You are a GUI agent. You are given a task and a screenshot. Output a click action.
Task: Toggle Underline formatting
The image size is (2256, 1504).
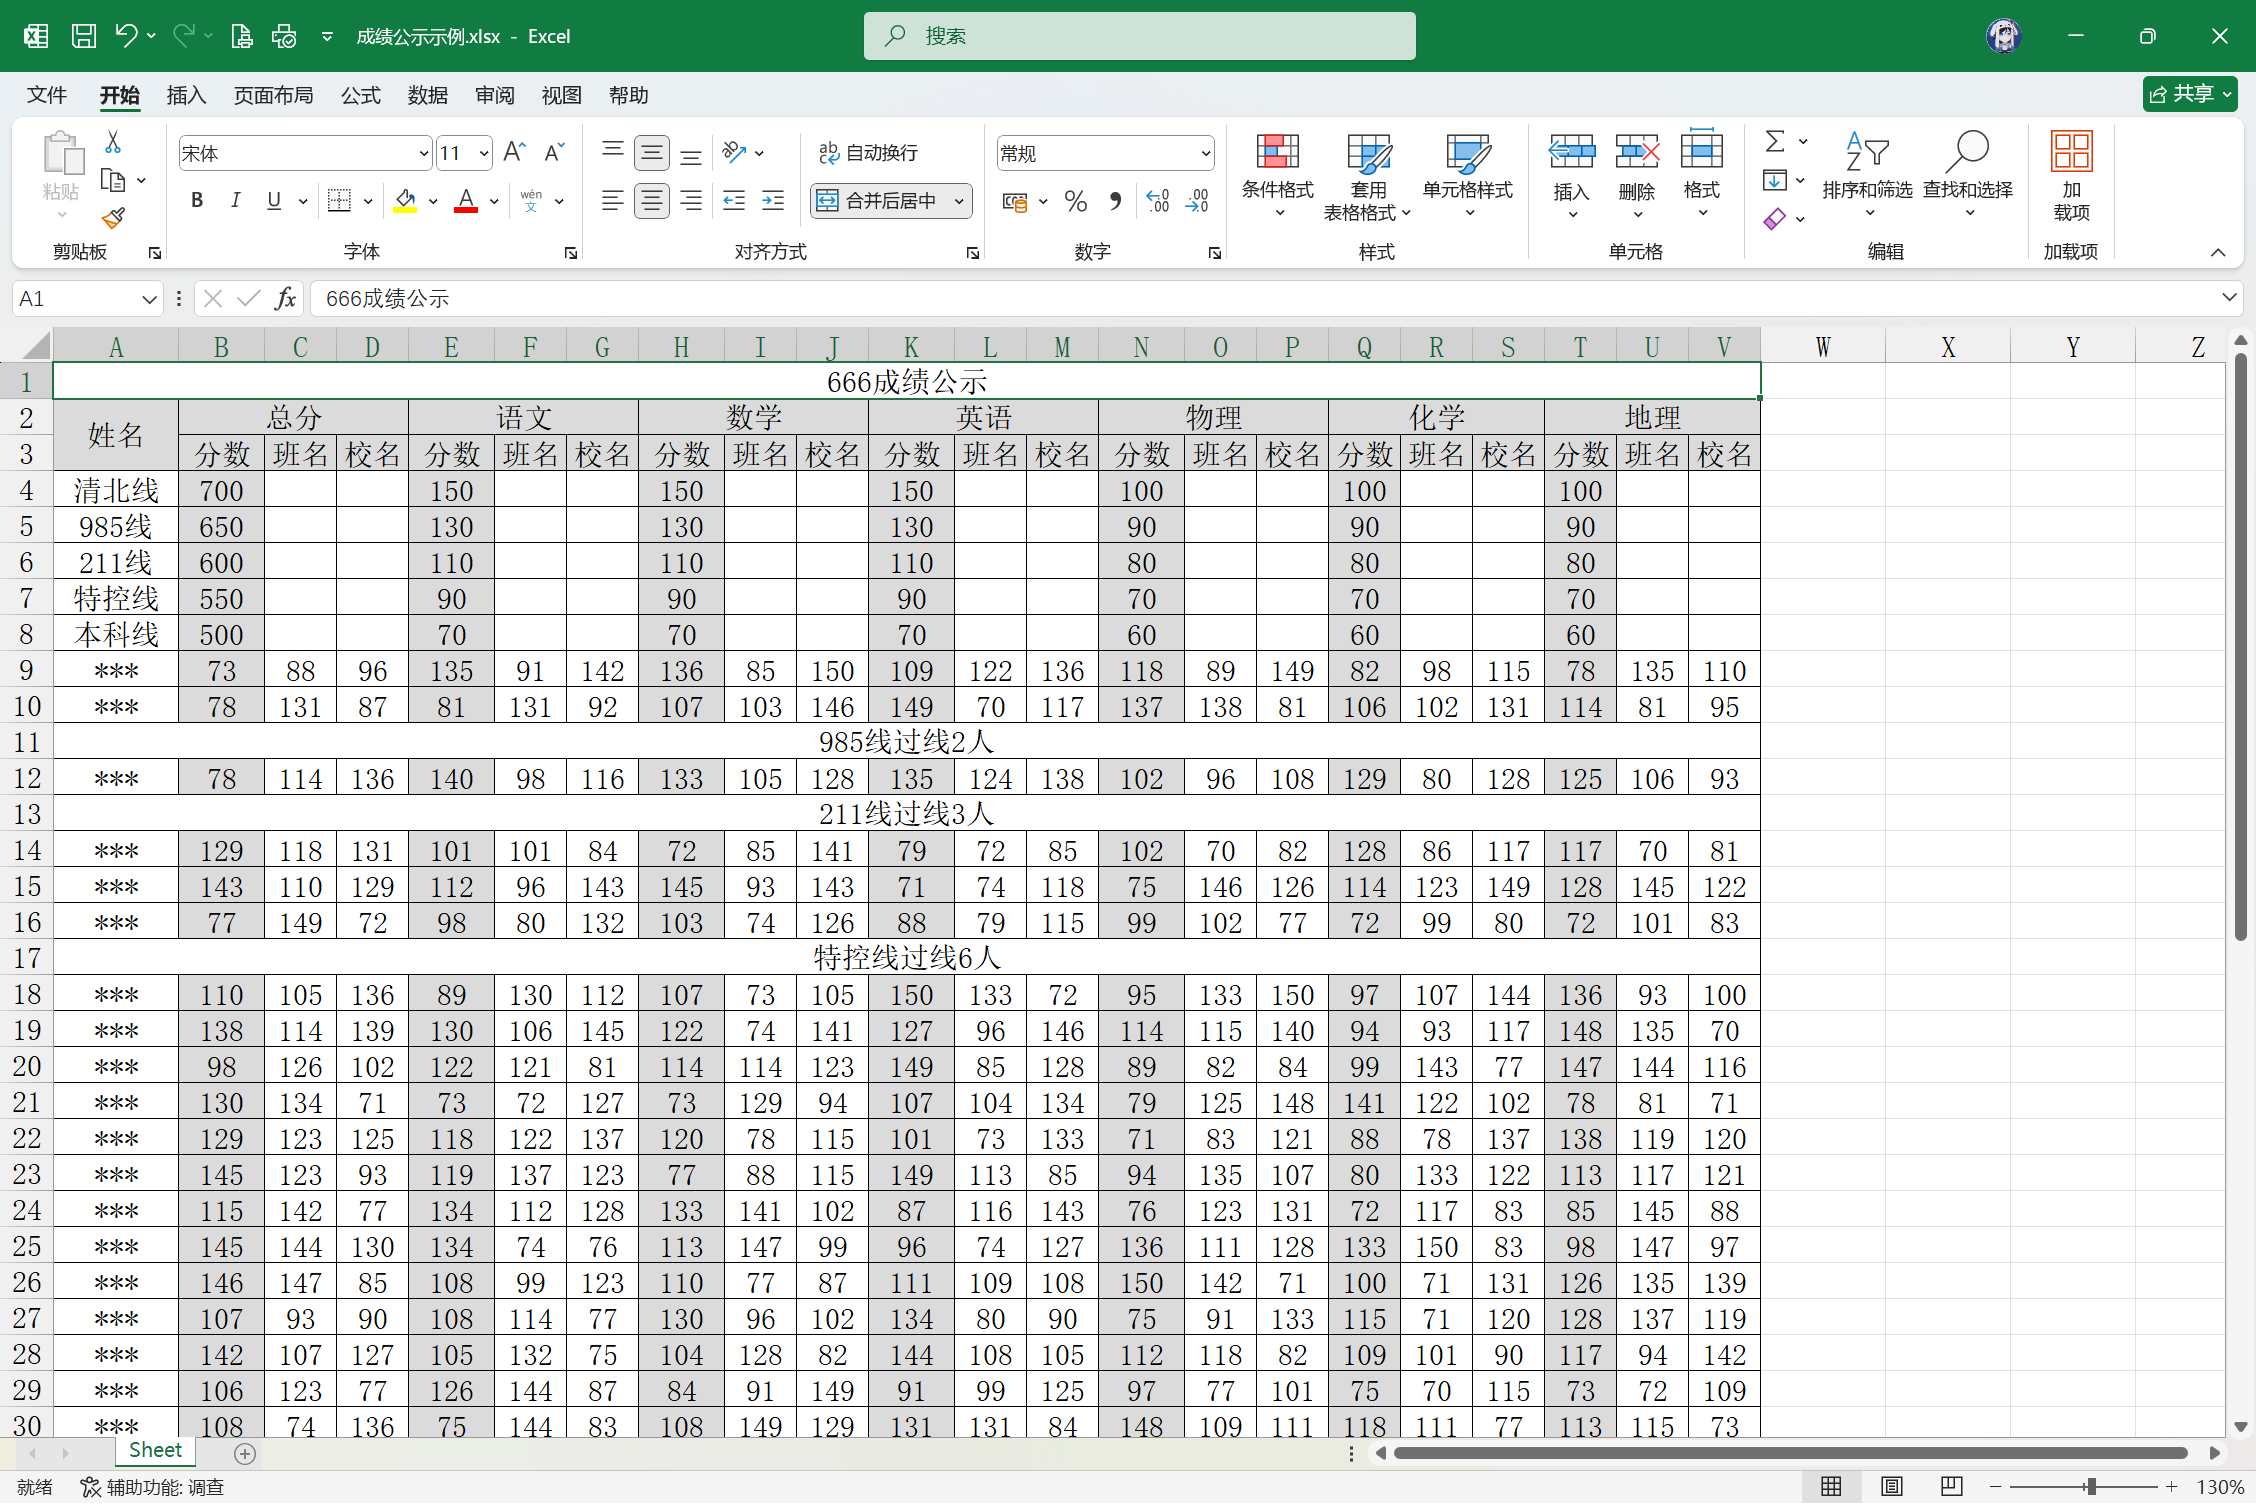(x=274, y=201)
